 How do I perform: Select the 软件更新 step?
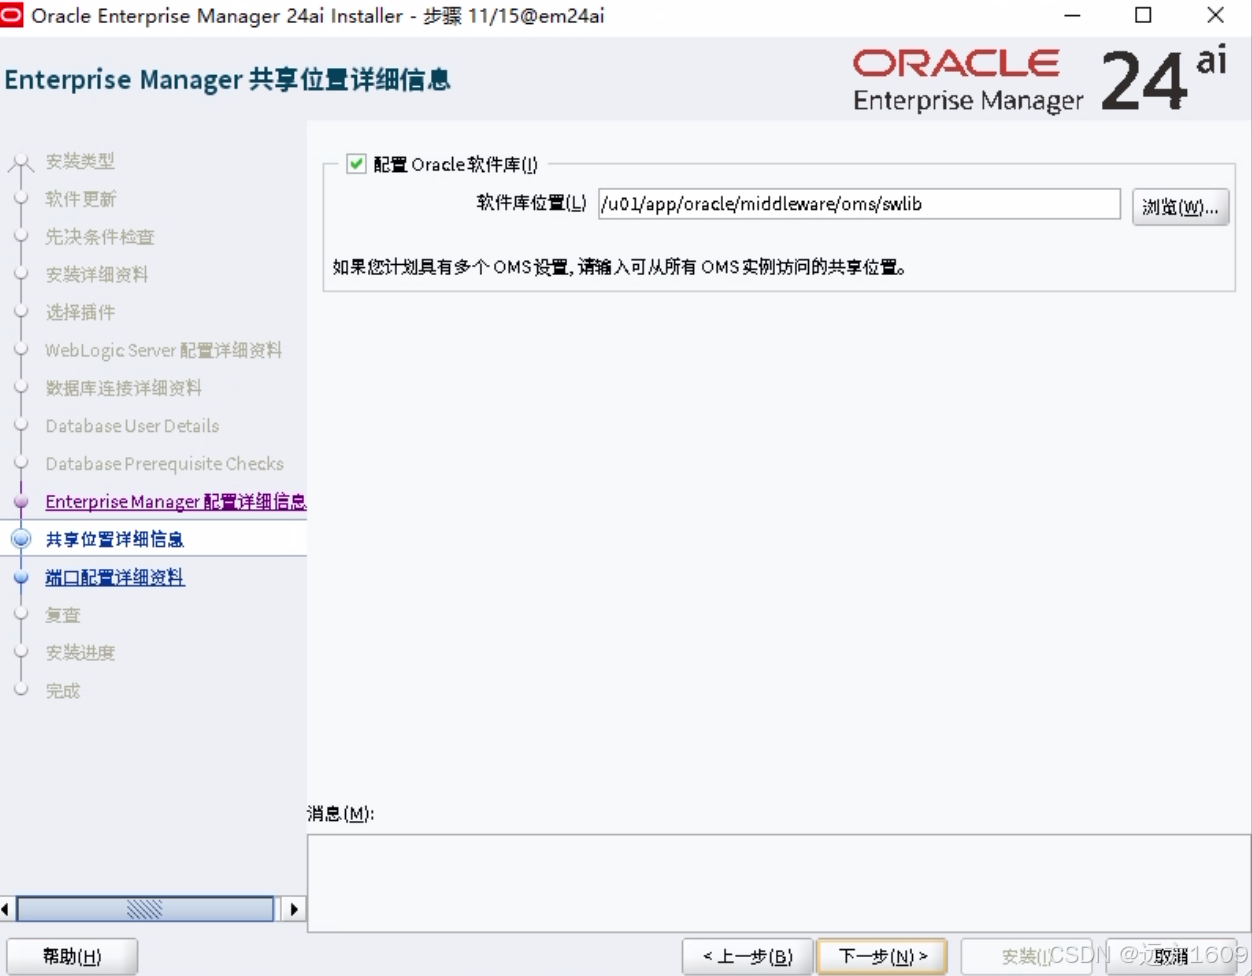80,199
